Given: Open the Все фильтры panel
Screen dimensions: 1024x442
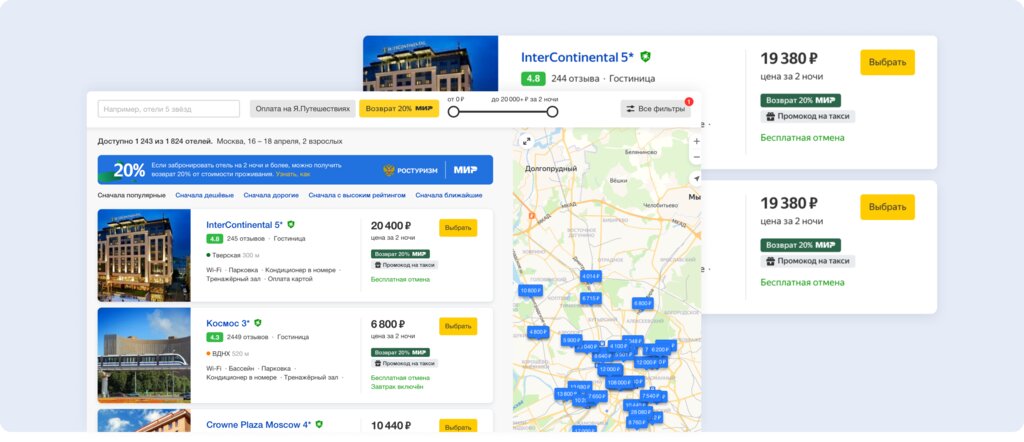Looking at the screenshot, I should 655,108.
